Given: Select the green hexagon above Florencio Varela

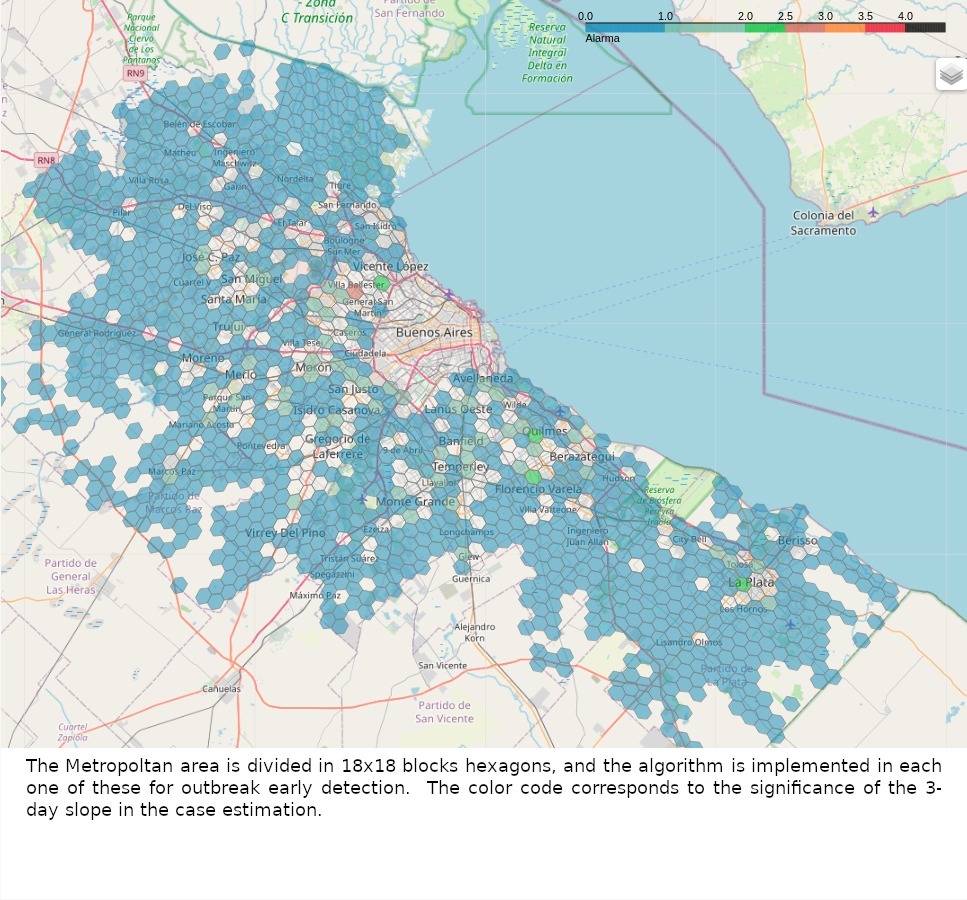Looking at the screenshot, I should 533,477.
